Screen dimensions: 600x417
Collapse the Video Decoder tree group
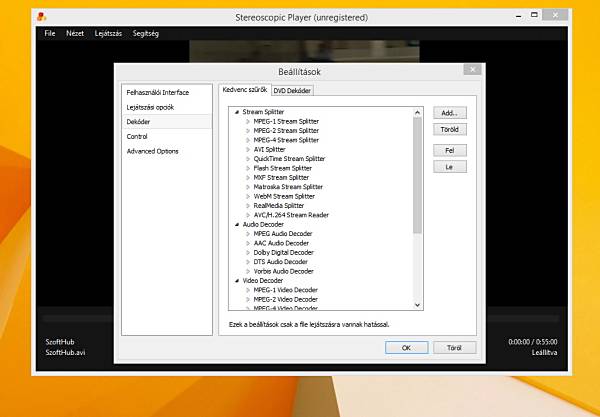[237, 281]
